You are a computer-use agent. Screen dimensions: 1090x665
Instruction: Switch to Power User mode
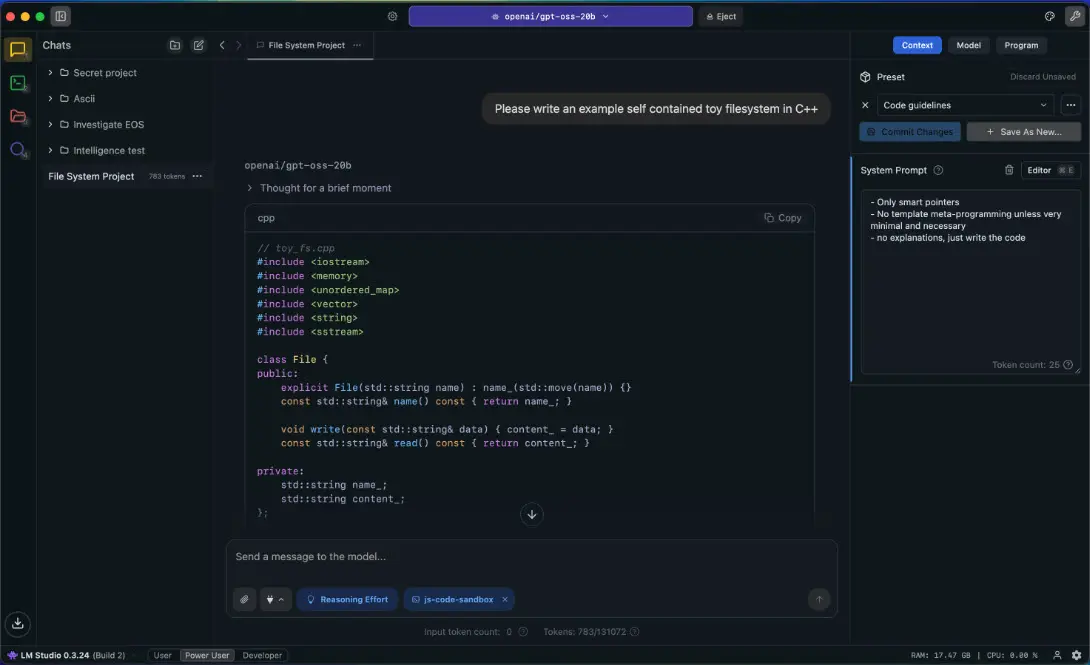point(207,655)
